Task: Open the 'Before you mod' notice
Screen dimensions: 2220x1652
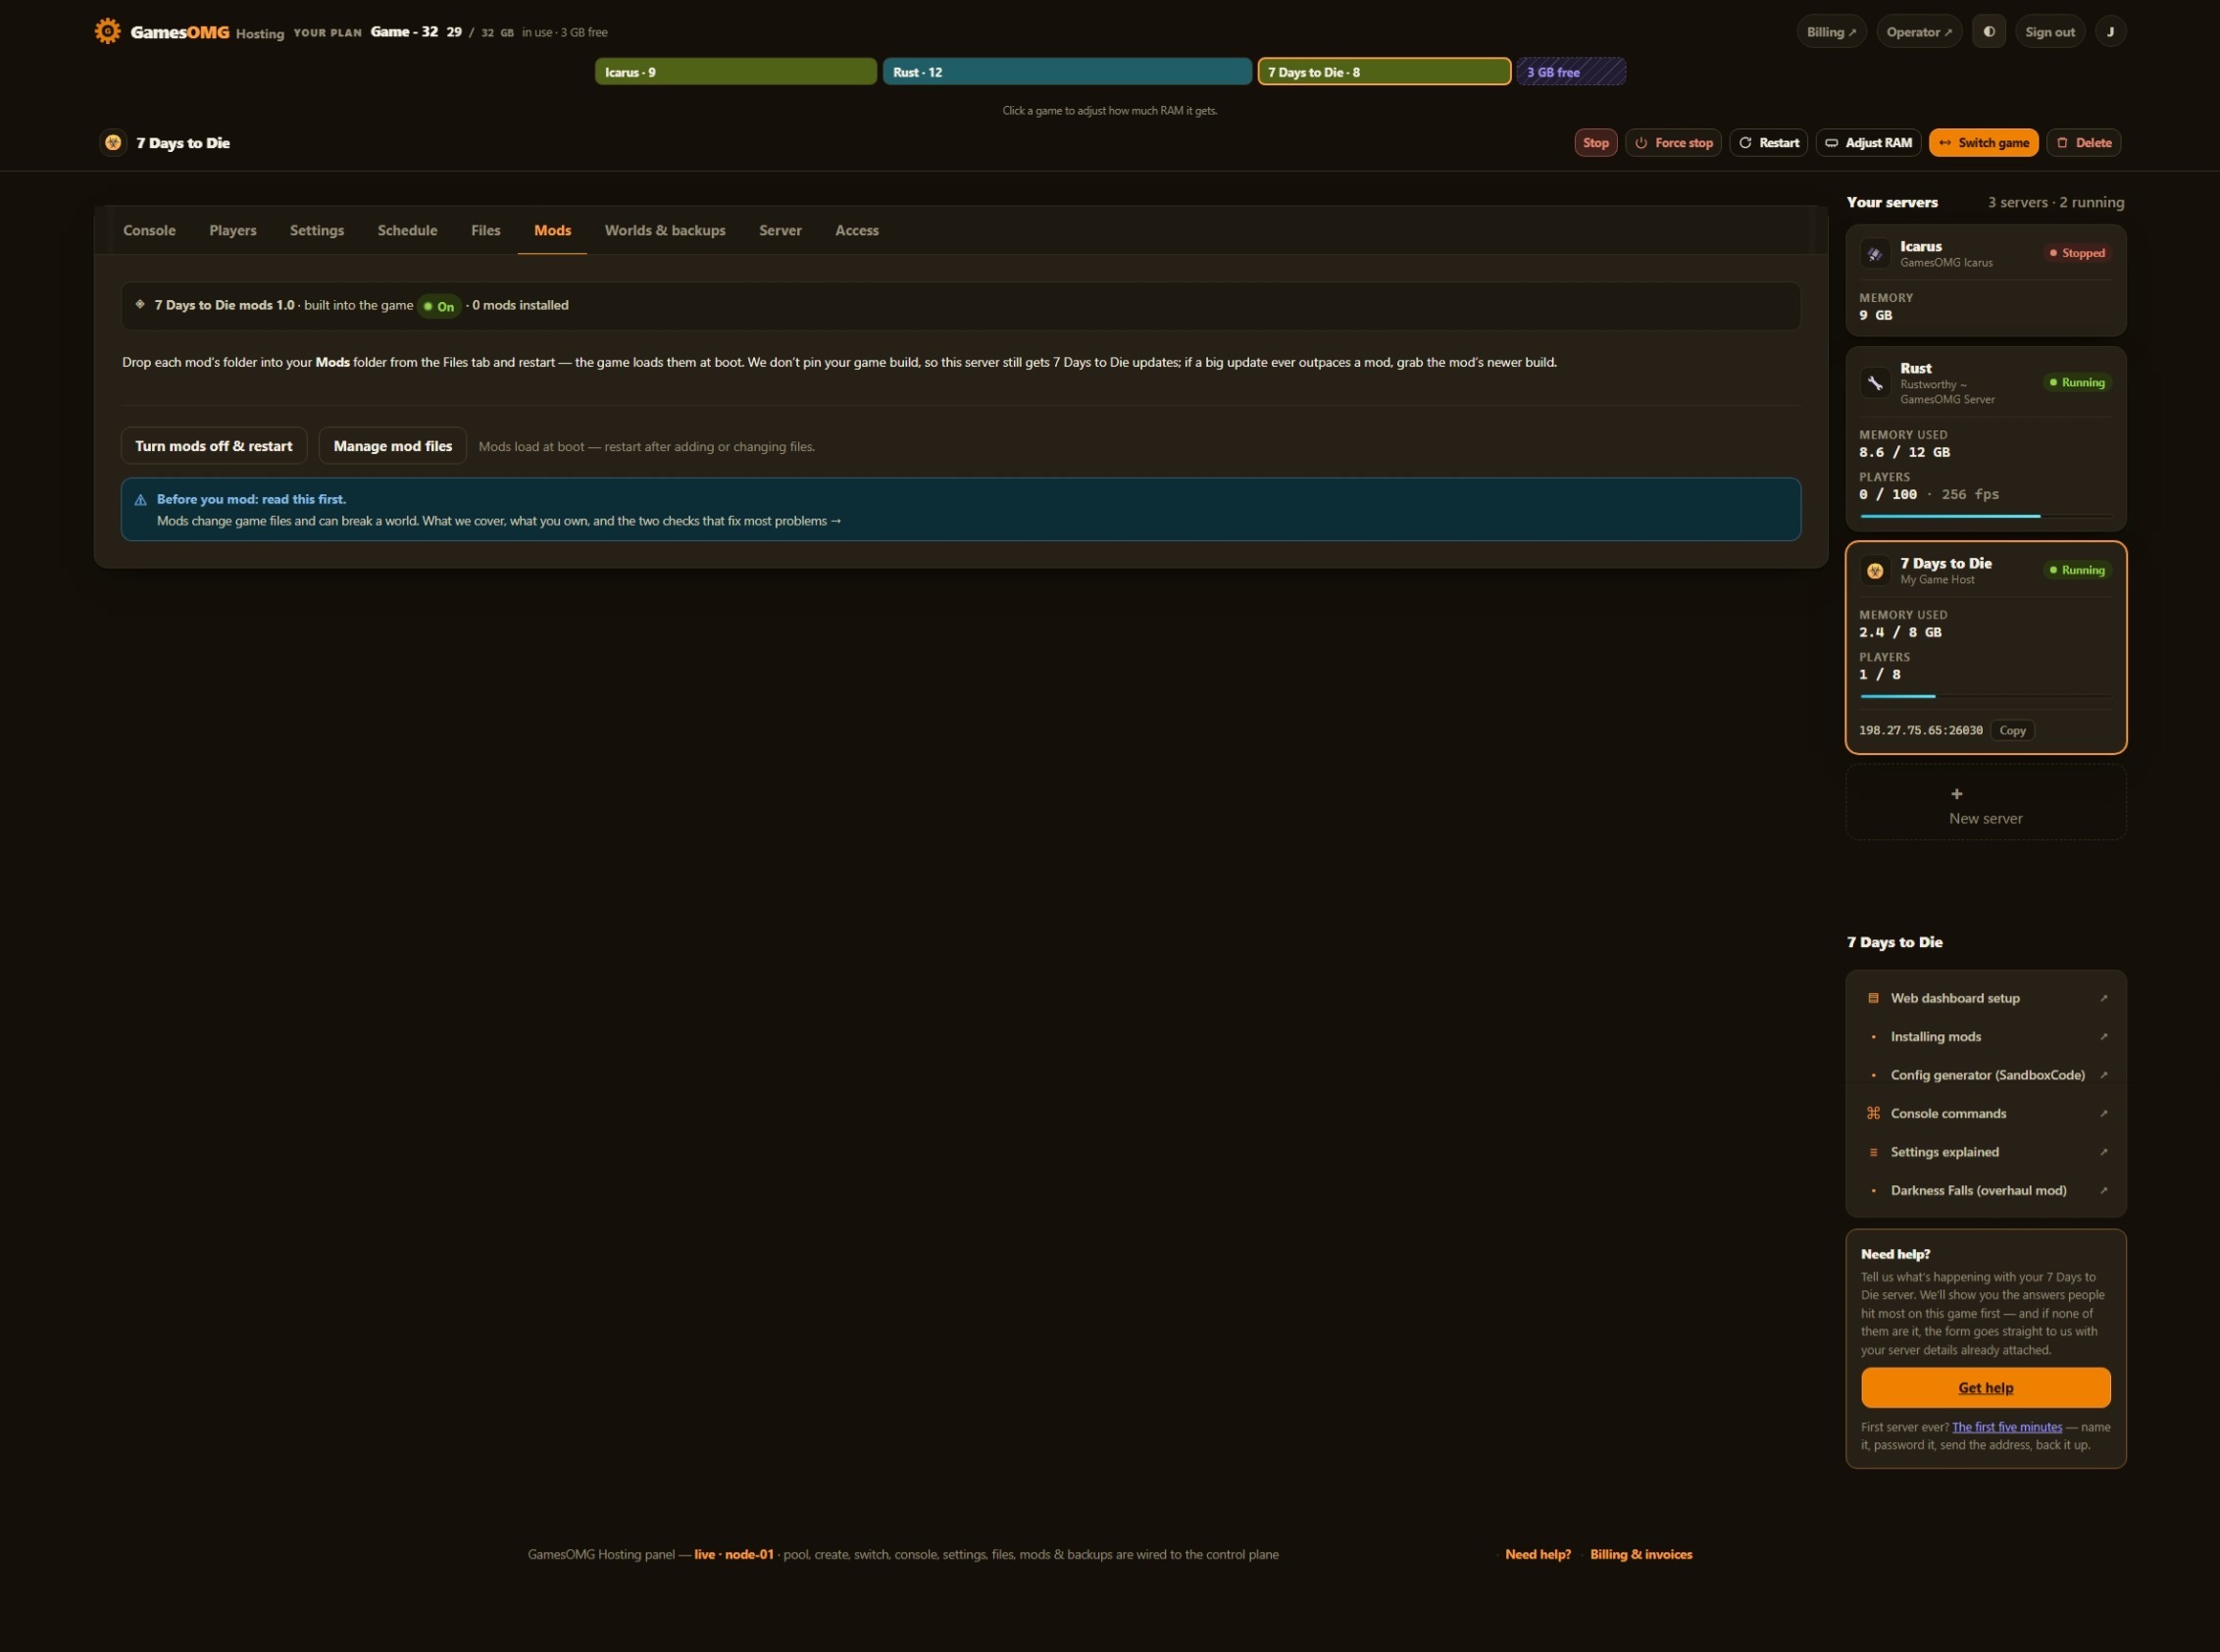Action: [960, 510]
